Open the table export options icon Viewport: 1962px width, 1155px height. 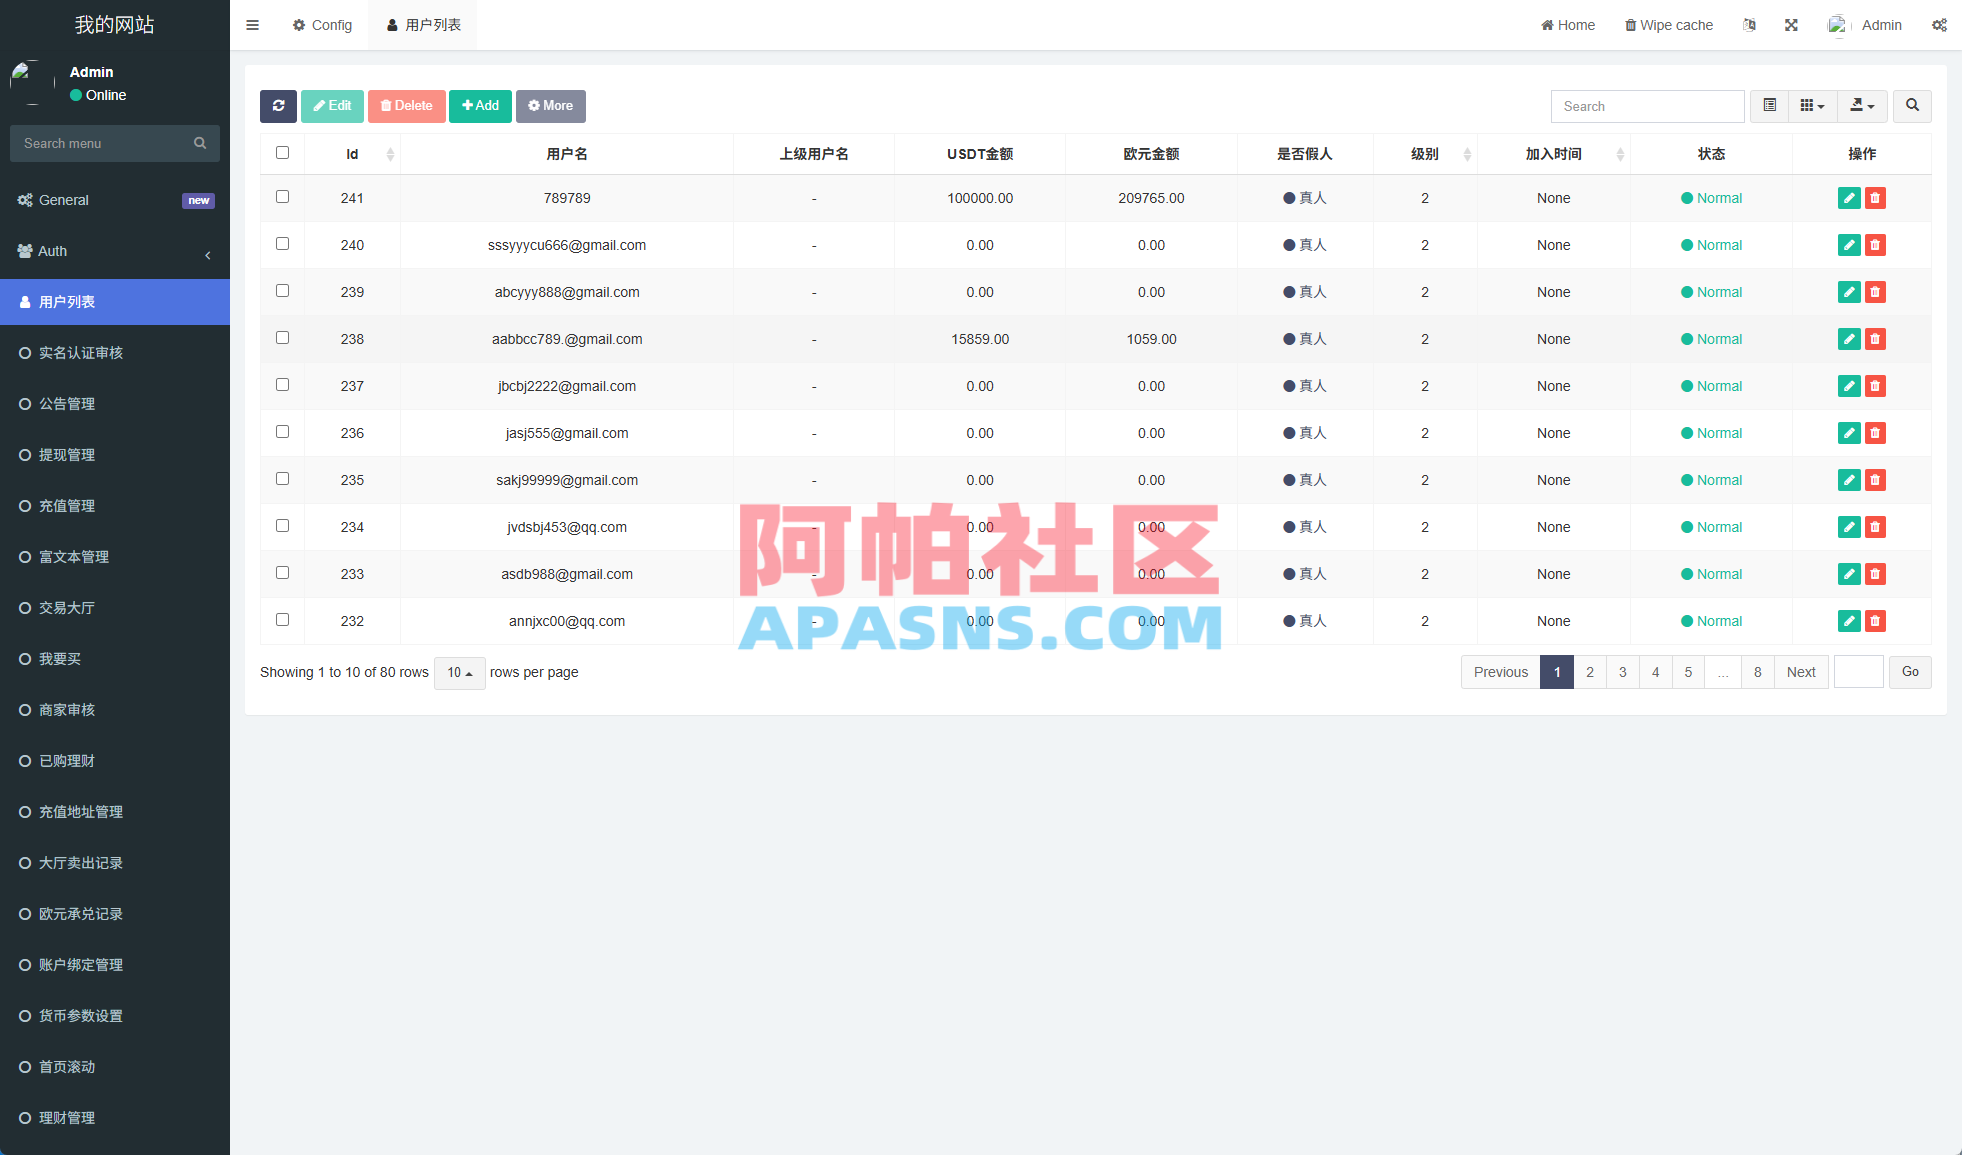pyautogui.click(x=1861, y=106)
